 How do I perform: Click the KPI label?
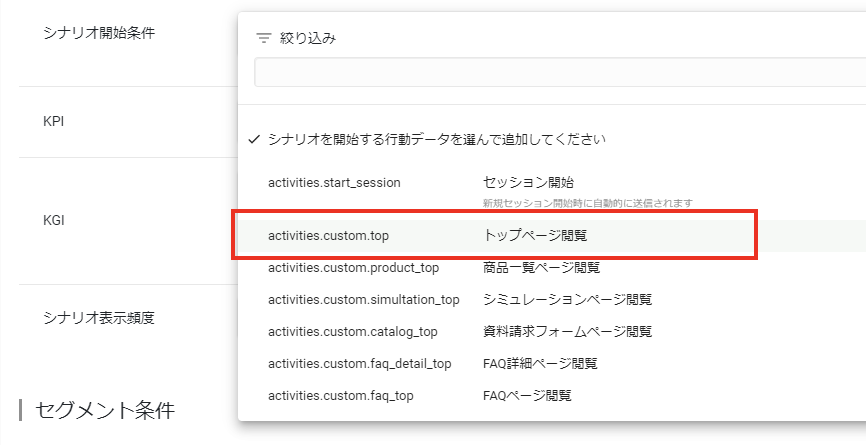54,121
